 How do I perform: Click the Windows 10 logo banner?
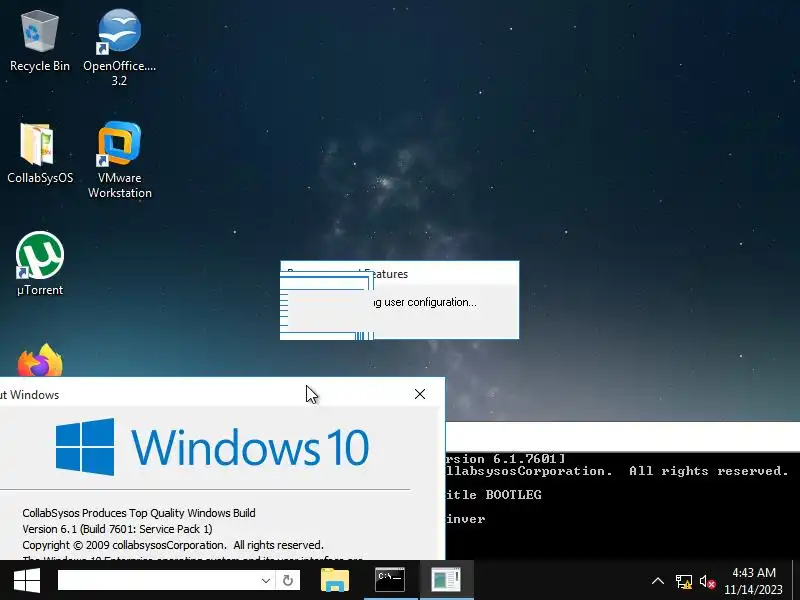(212, 447)
